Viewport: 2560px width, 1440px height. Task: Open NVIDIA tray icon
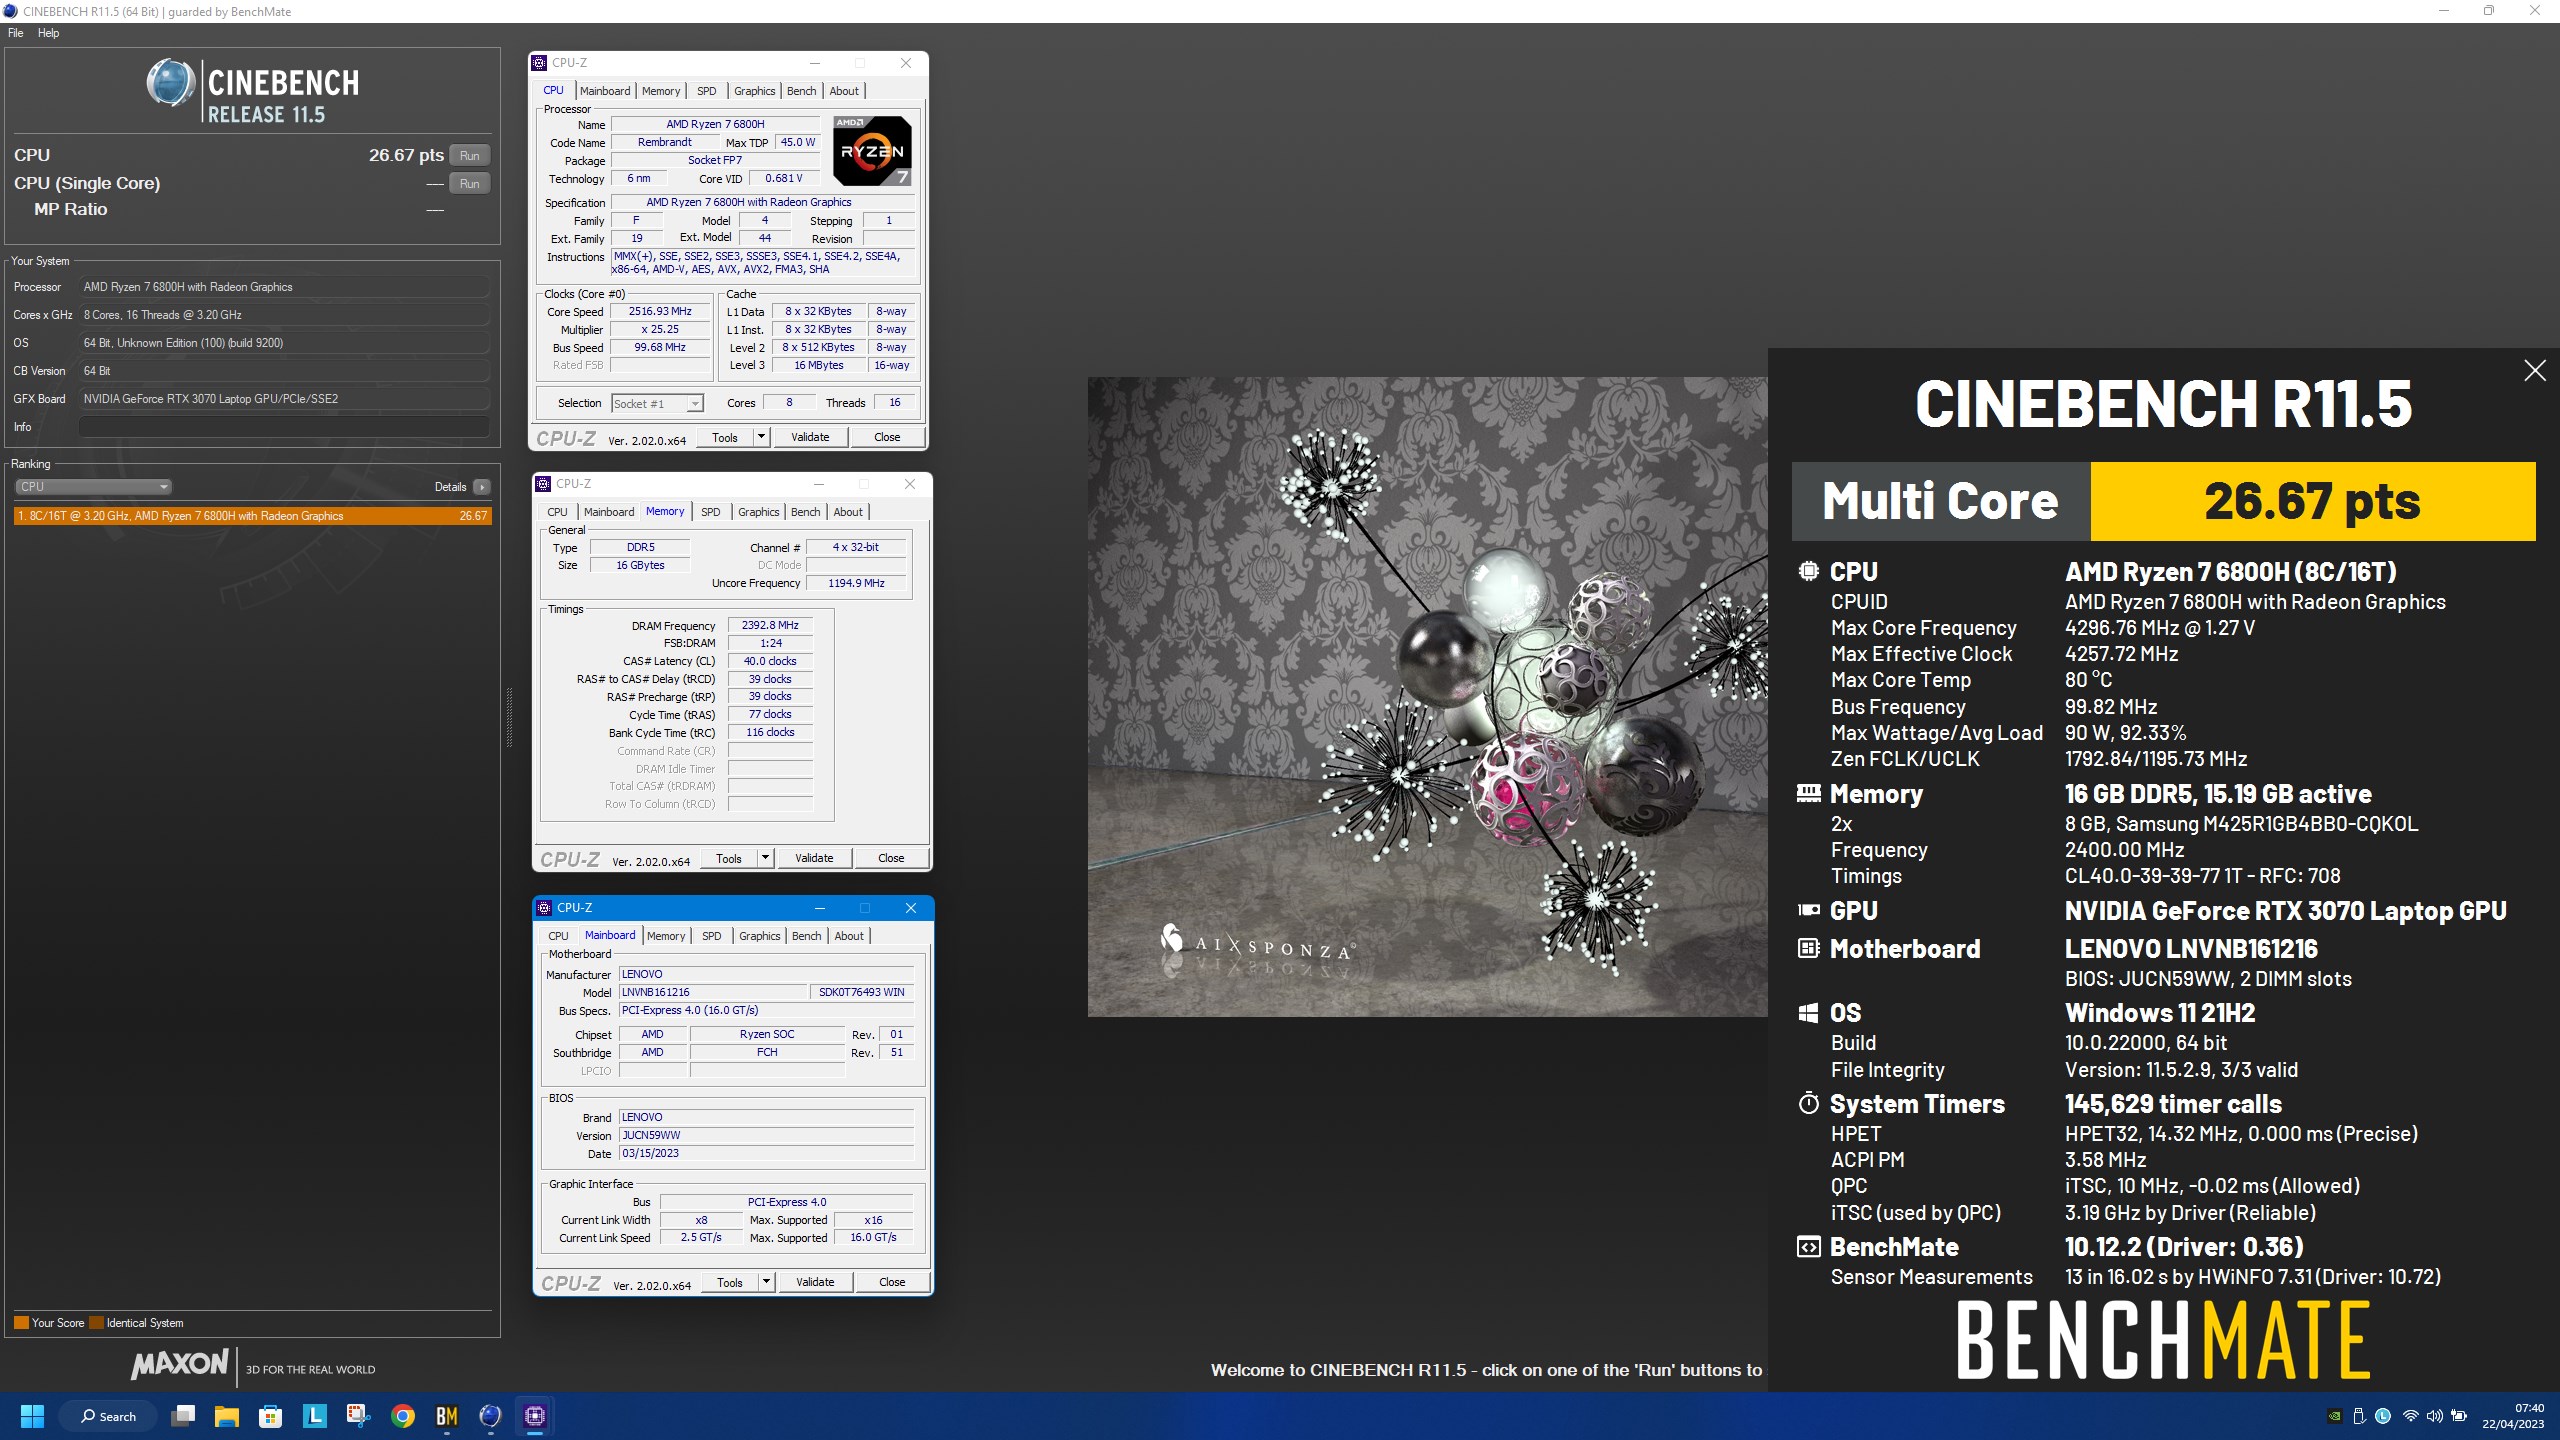coord(2334,1416)
